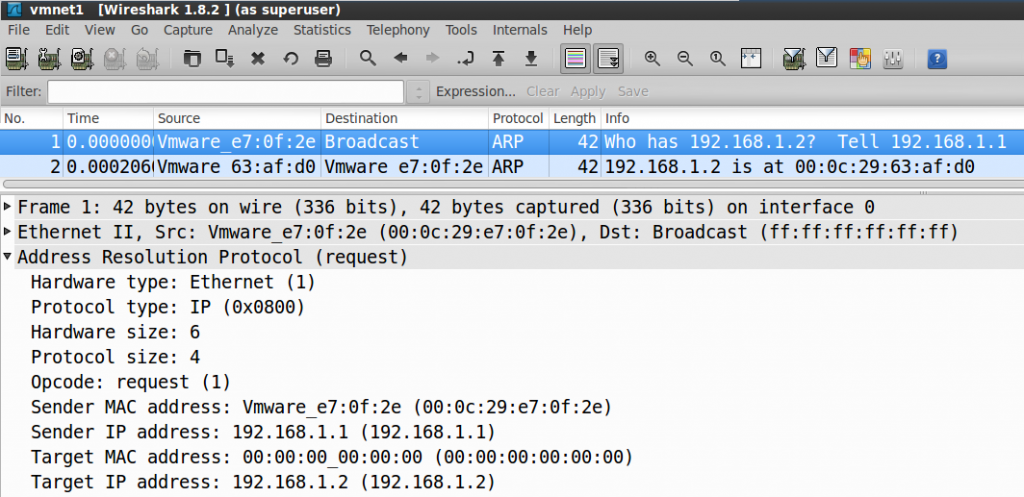This screenshot has height=497, width=1024.
Task: Go to specific packet number icon
Action: coord(466,59)
